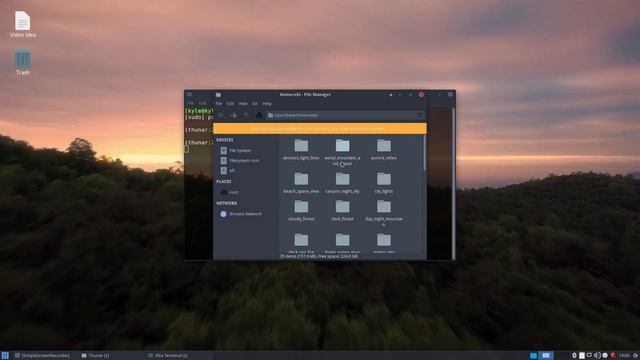Viewport: 640px width, 360px height.
Task: Go back with the back arrow
Action: [x=221, y=116]
